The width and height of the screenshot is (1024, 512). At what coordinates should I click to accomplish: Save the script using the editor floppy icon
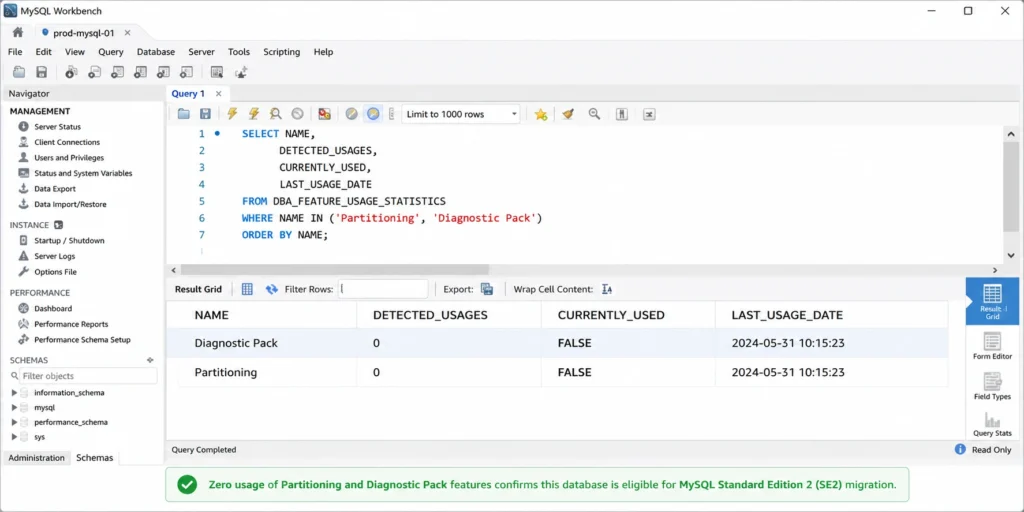[205, 114]
